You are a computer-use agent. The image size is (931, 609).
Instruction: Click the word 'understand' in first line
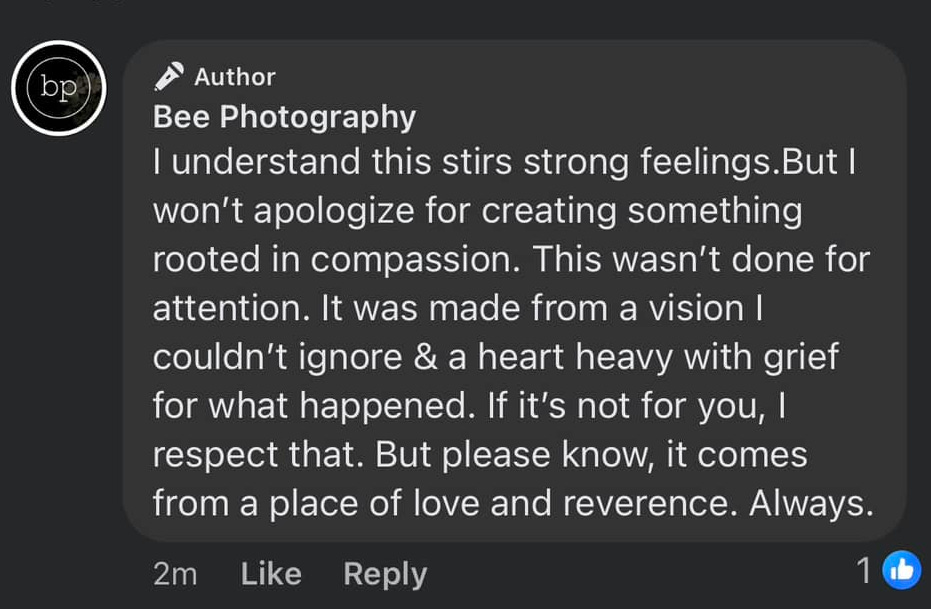click(x=266, y=161)
